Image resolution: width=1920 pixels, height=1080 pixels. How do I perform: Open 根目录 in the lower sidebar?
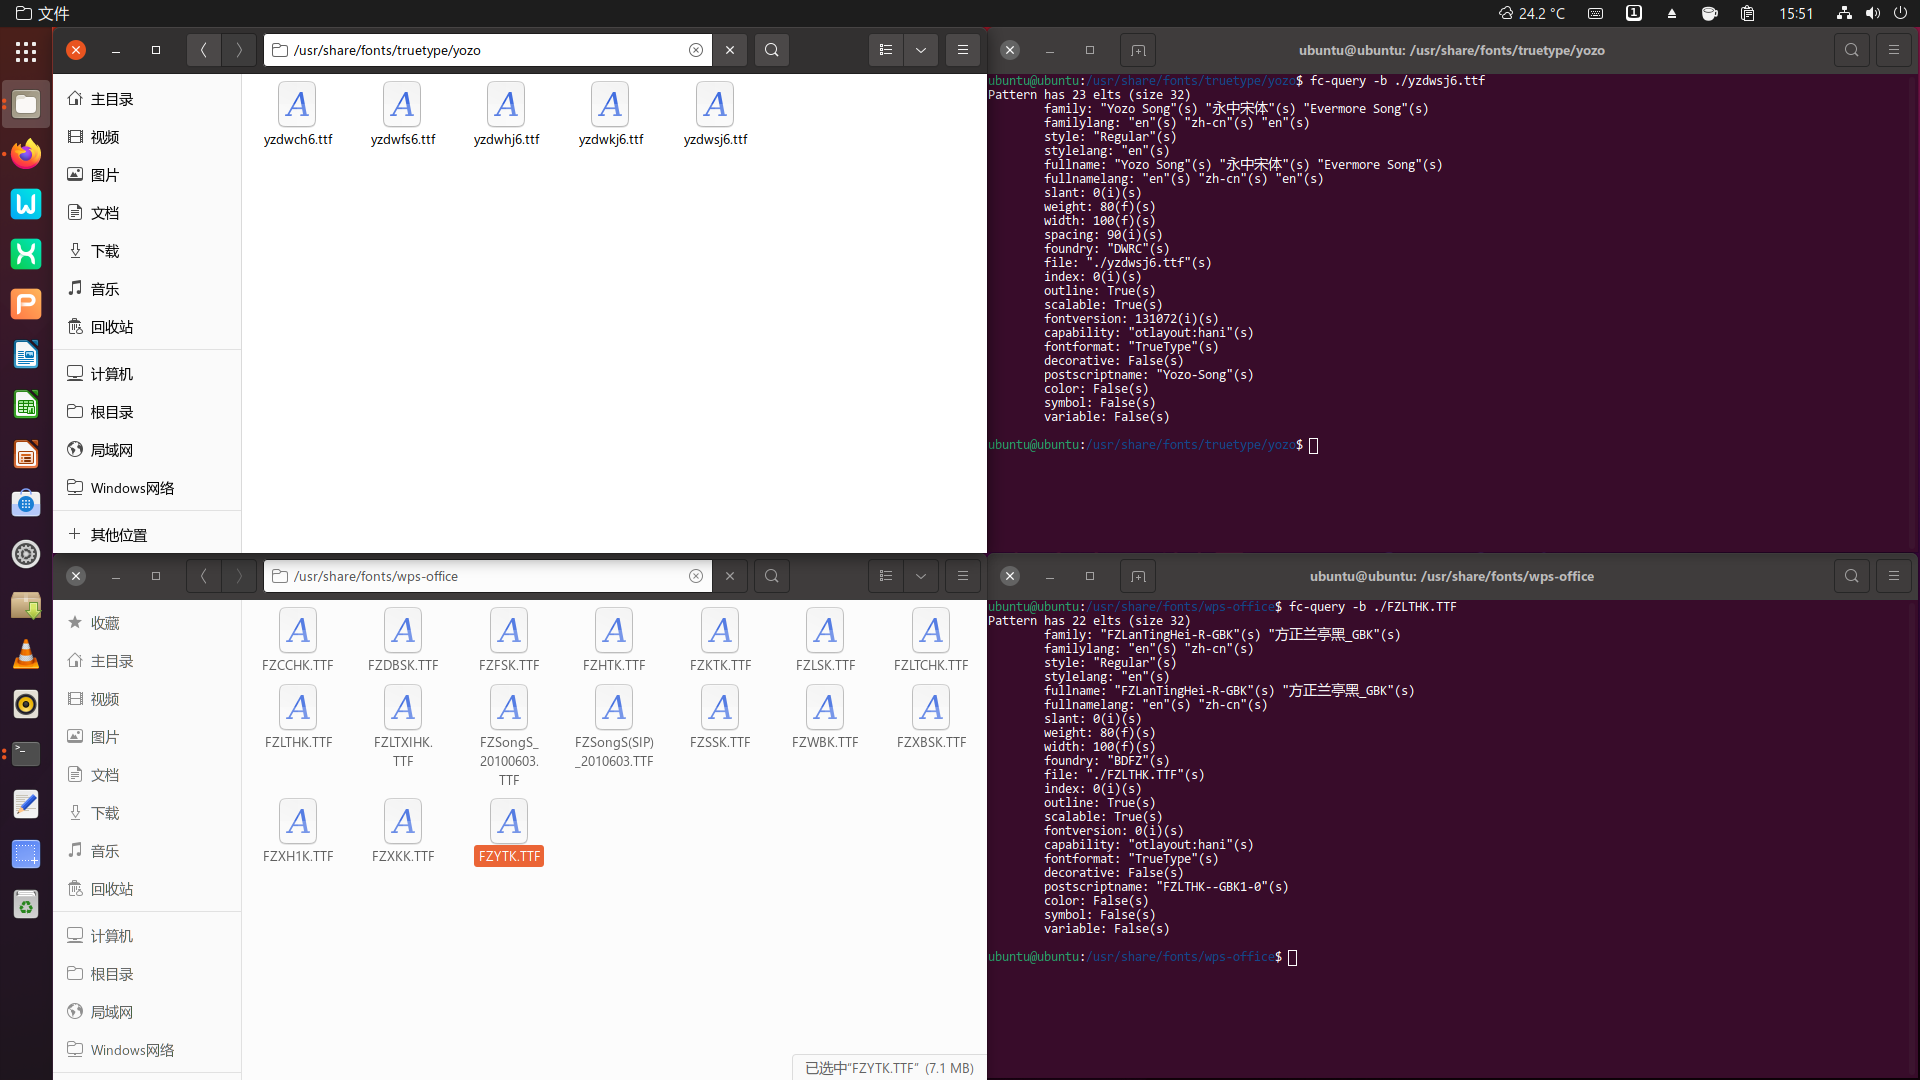147,974
